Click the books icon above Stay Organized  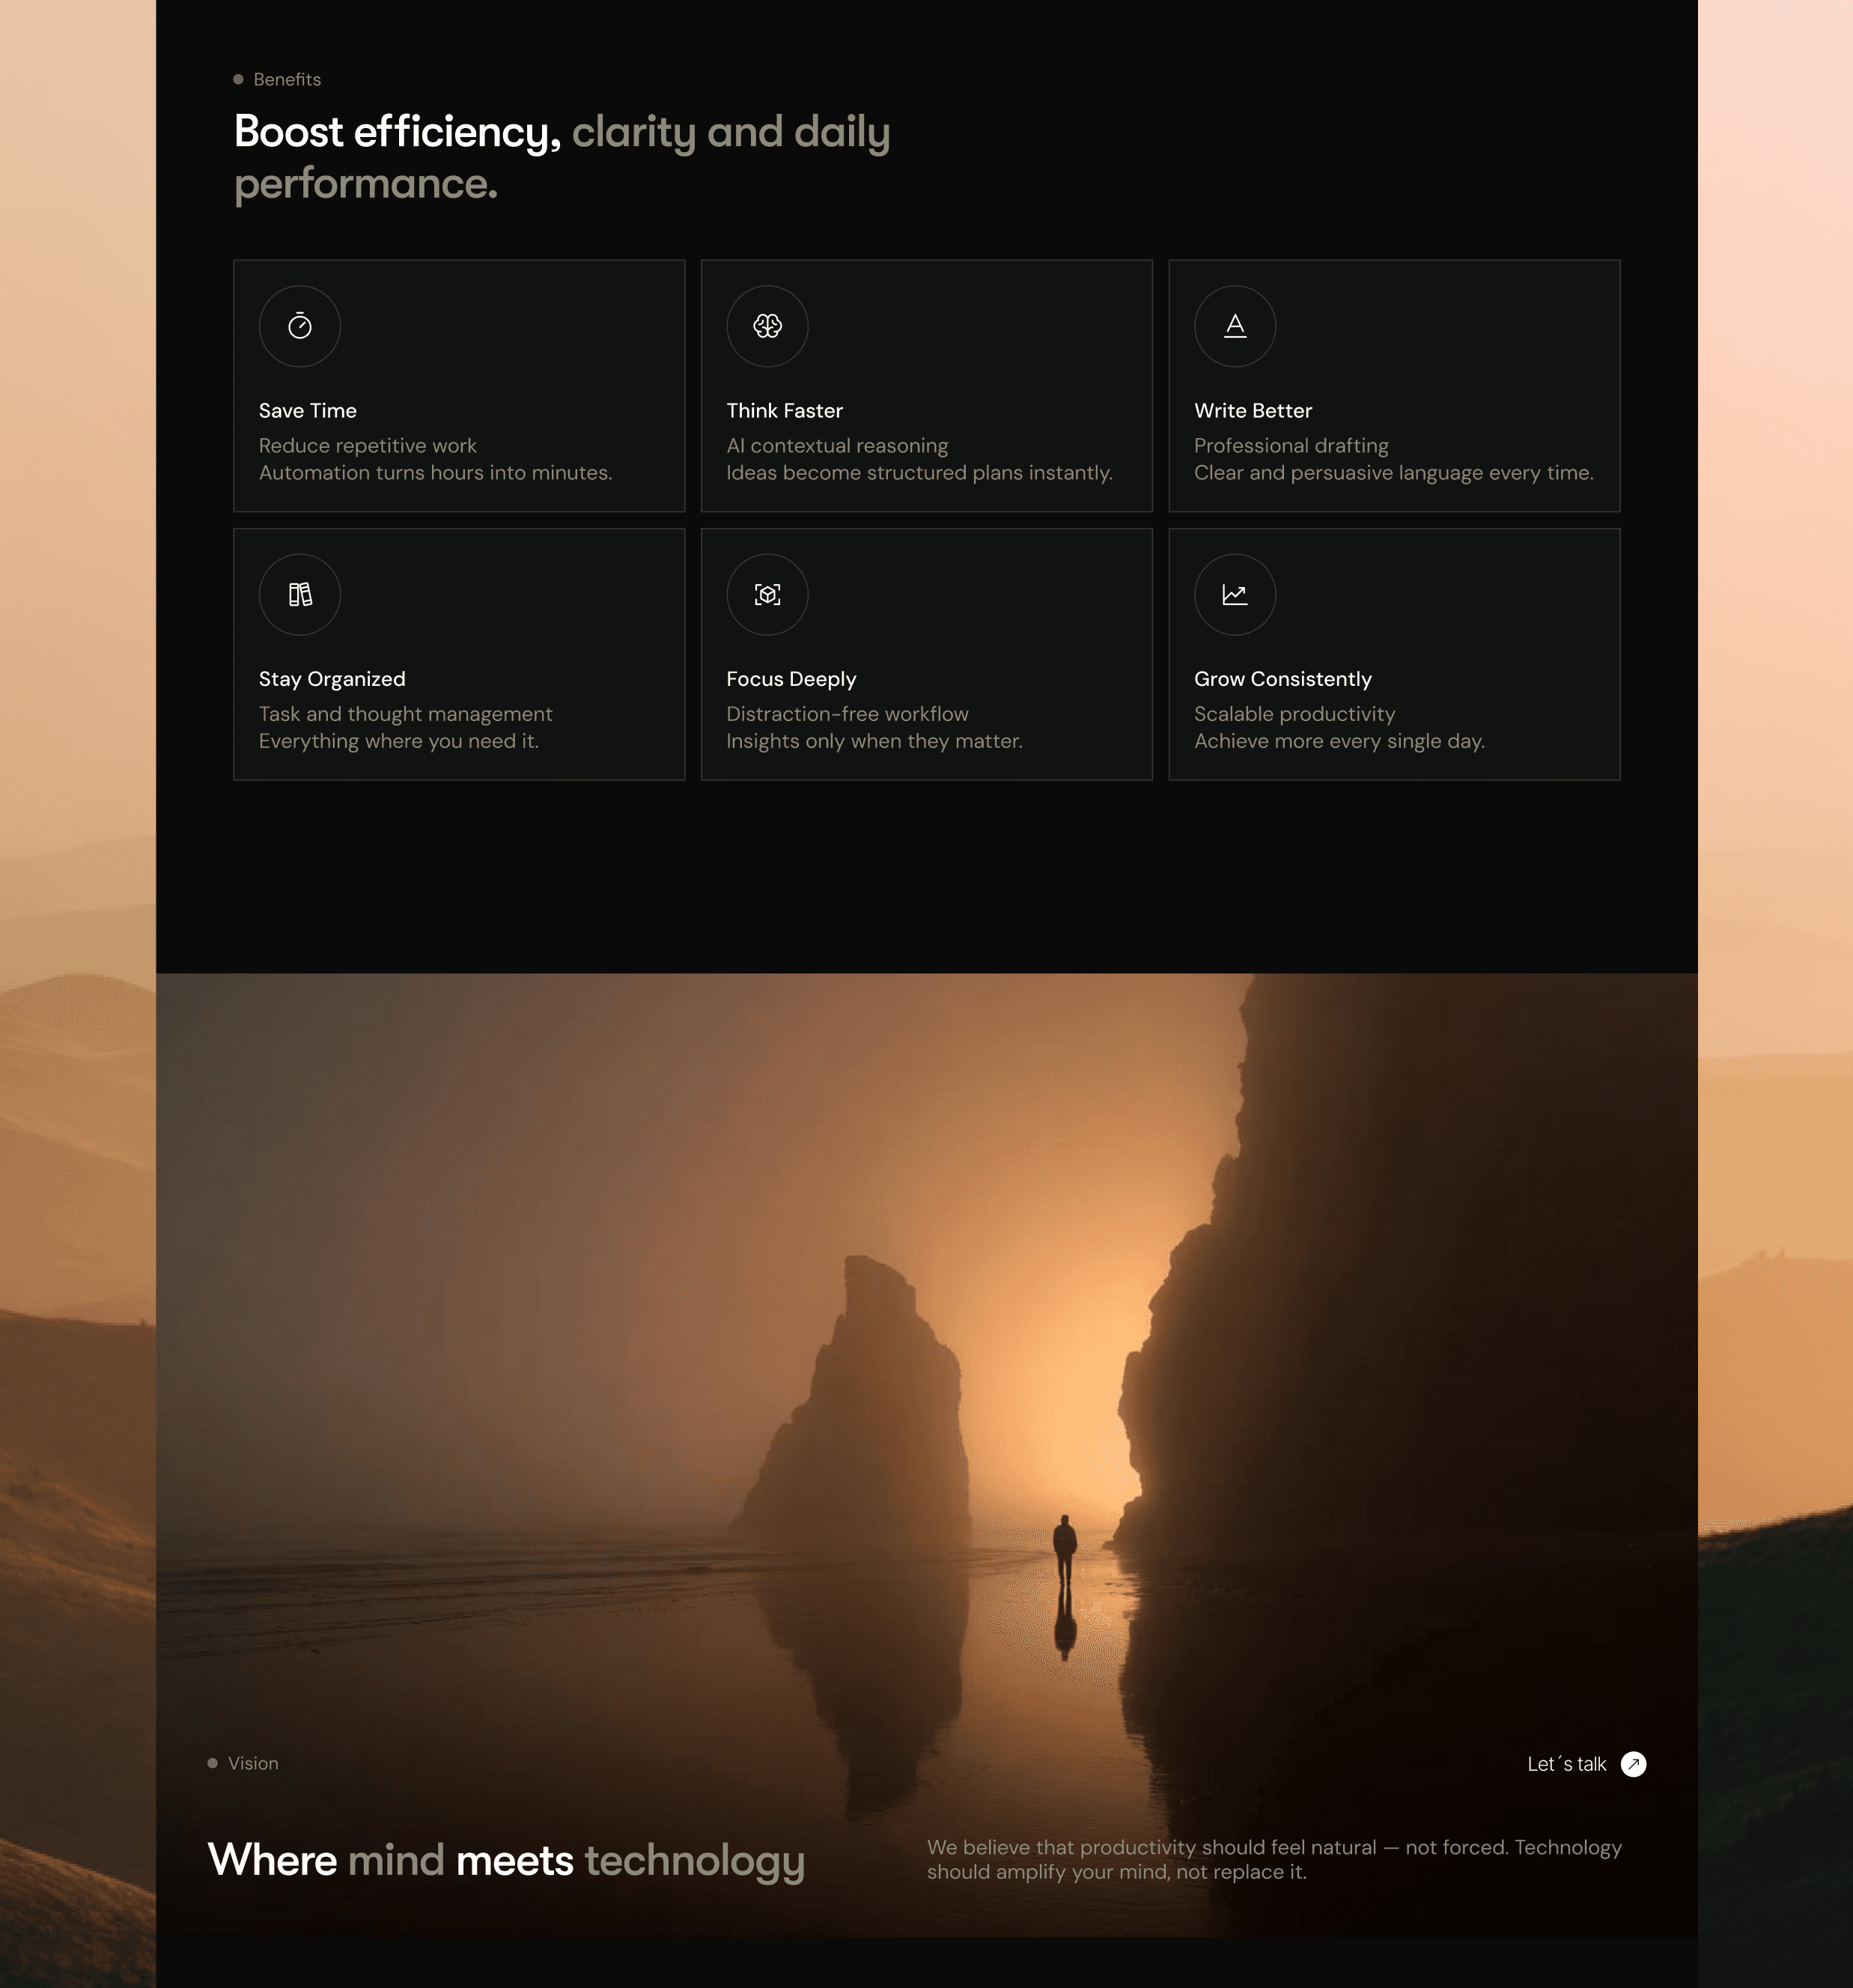[x=300, y=595]
